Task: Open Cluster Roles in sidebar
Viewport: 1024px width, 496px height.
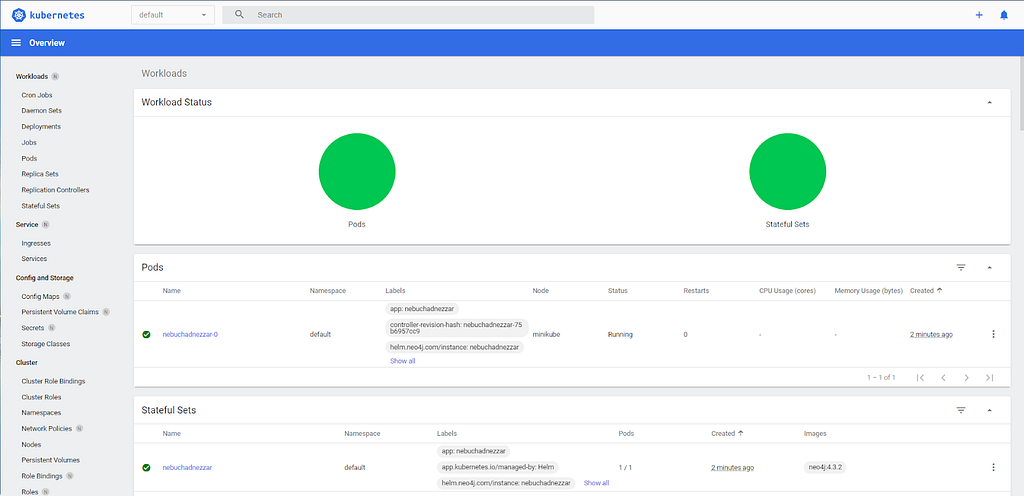Action: (x=42, y=397)
